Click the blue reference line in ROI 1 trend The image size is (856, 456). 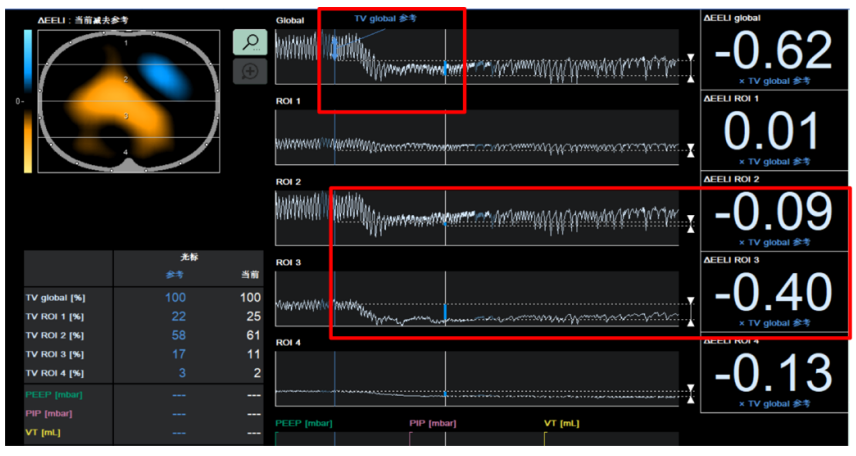click(x=335, y=137)
